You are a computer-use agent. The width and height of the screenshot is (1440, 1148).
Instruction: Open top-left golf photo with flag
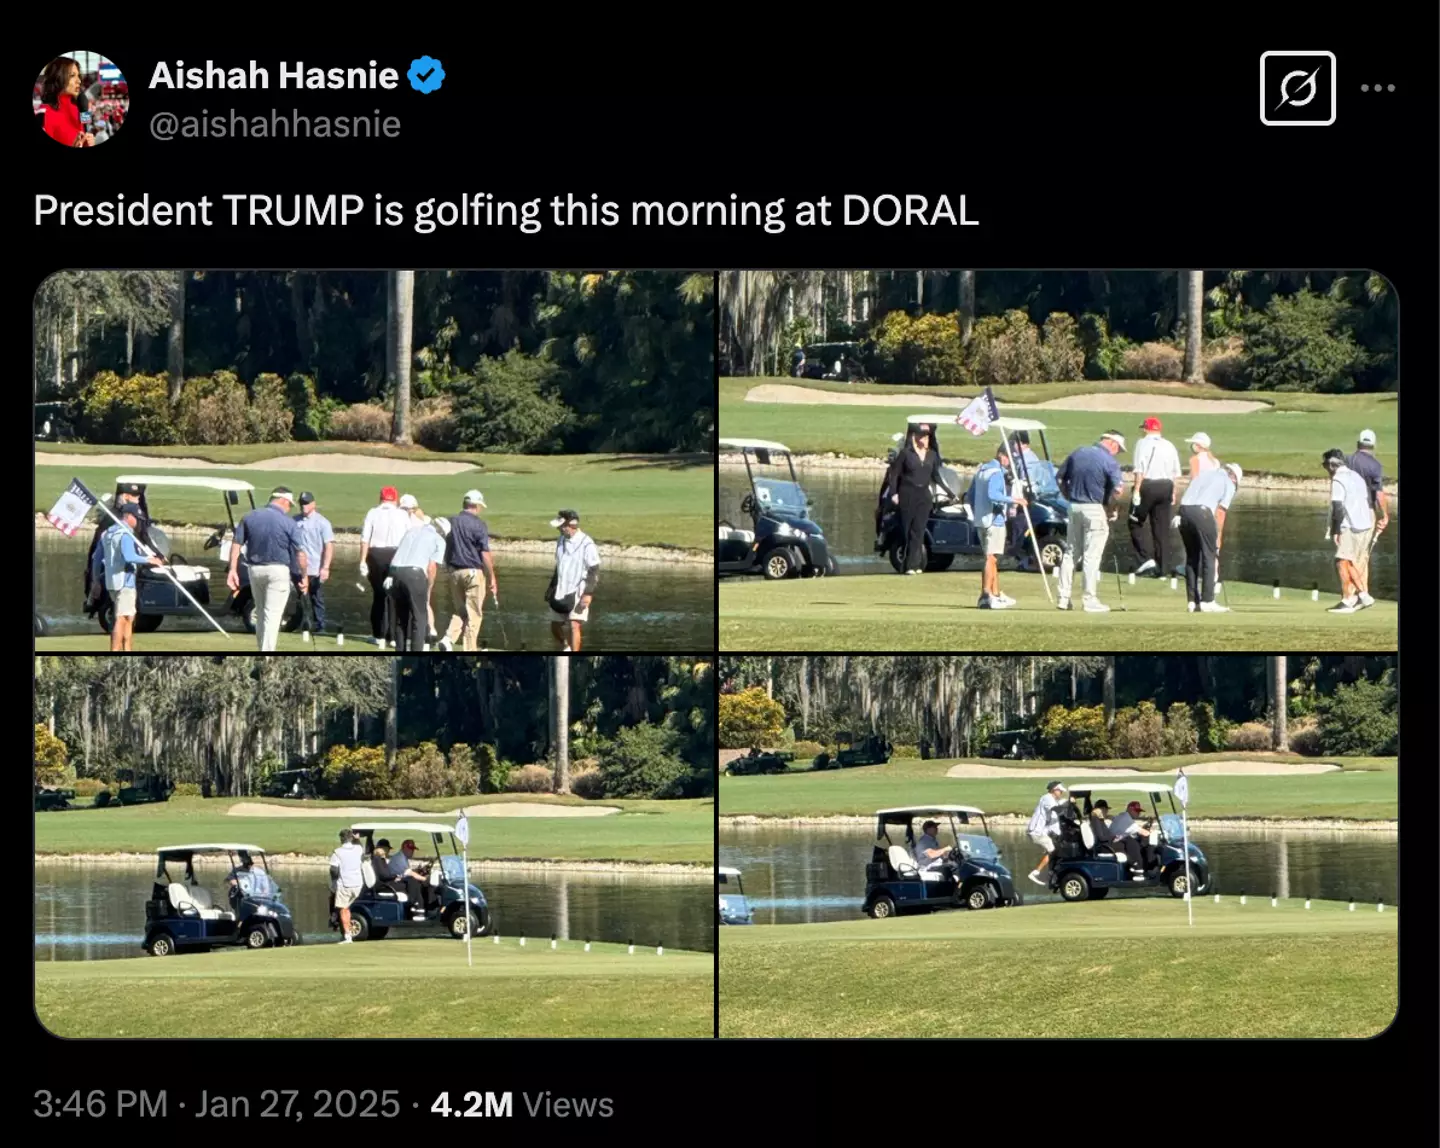(374, 461)
